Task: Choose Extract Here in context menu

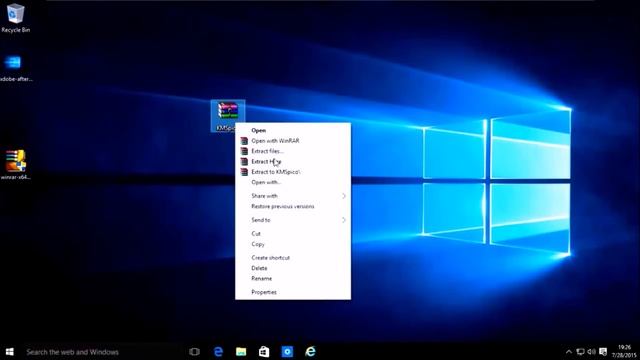Action: coord(266,162)
